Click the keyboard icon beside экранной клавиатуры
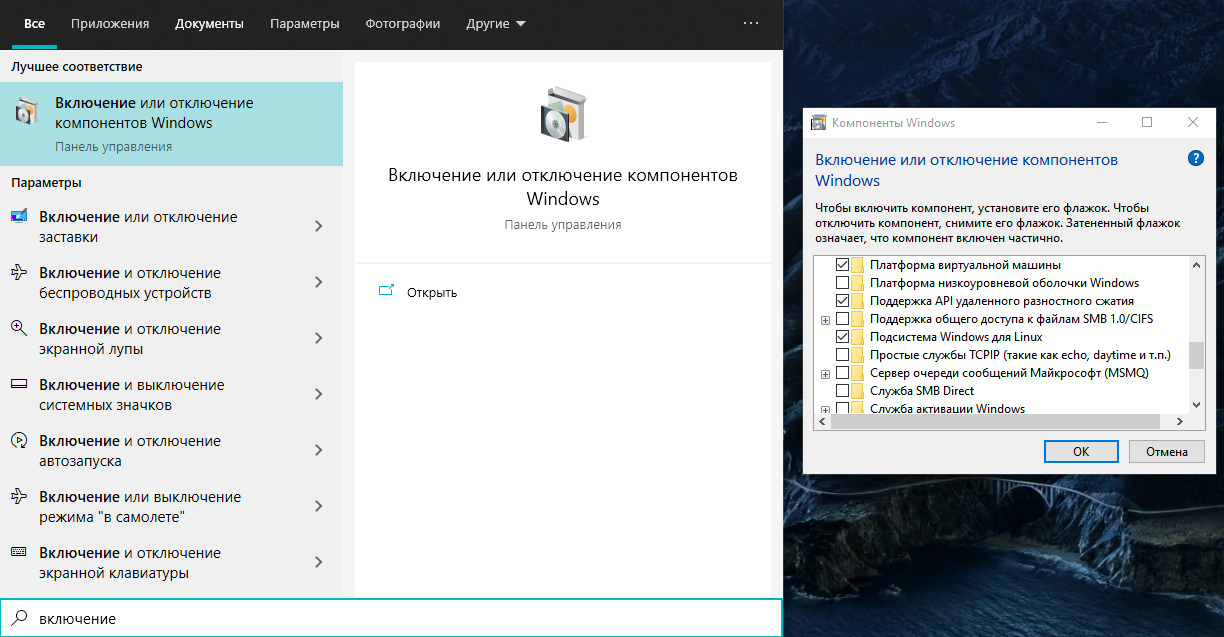The image size is (1224, 637). click(x=19, y=553)
